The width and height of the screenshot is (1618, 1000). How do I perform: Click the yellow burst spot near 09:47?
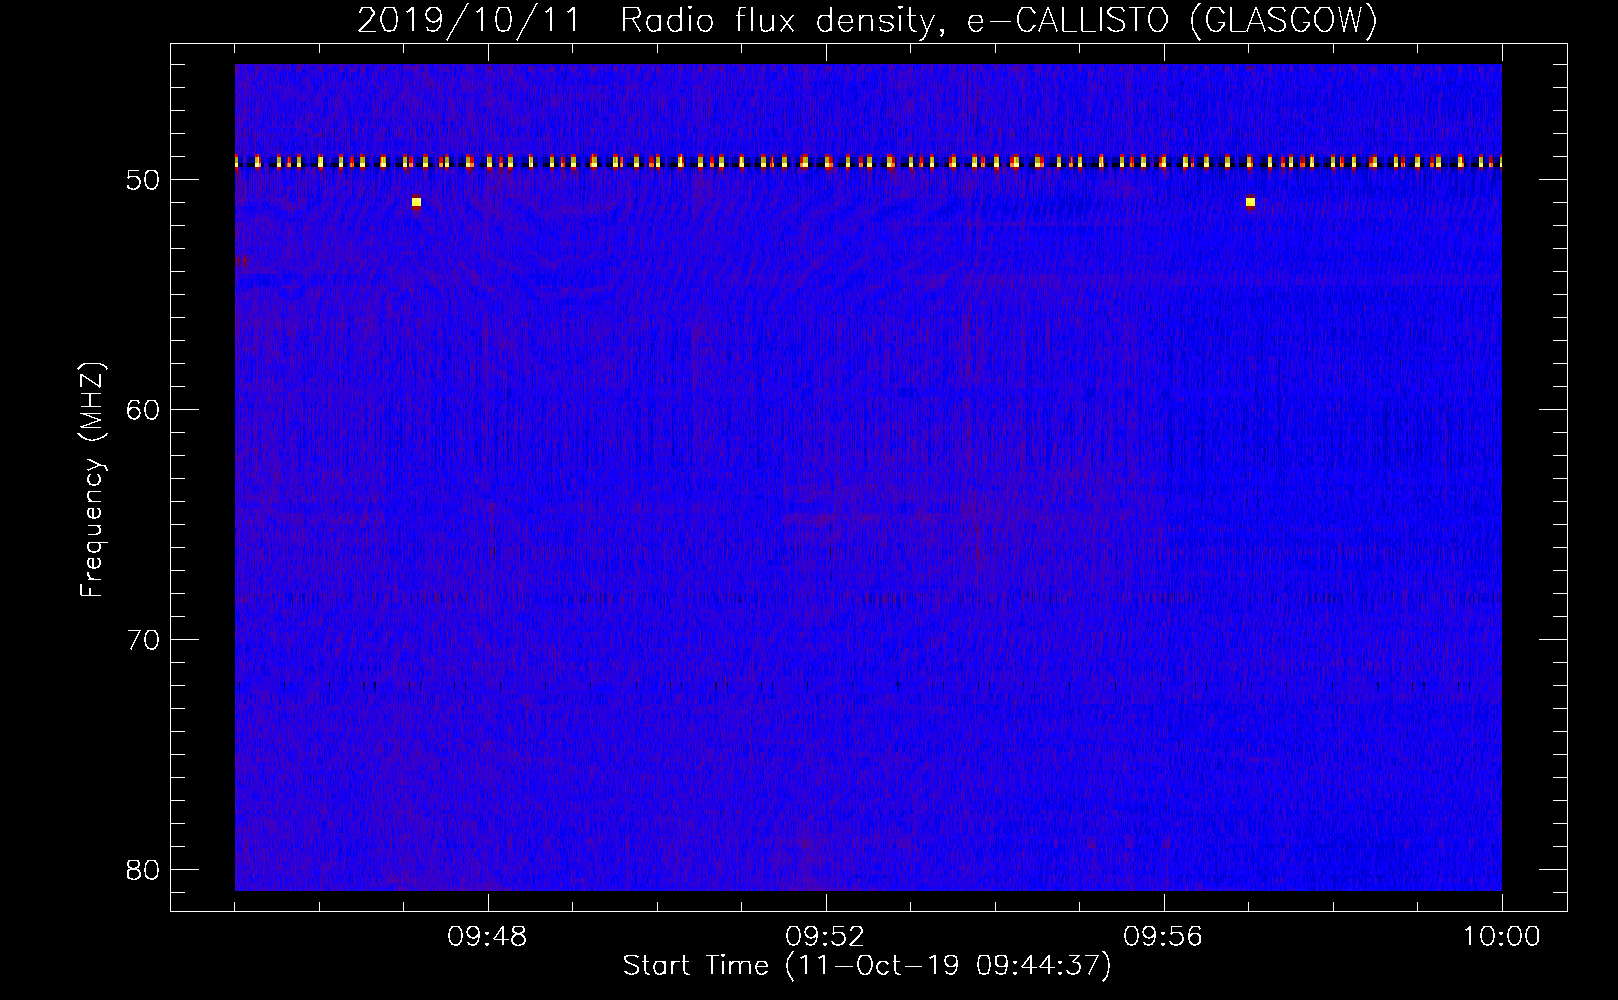click(416, 202)
